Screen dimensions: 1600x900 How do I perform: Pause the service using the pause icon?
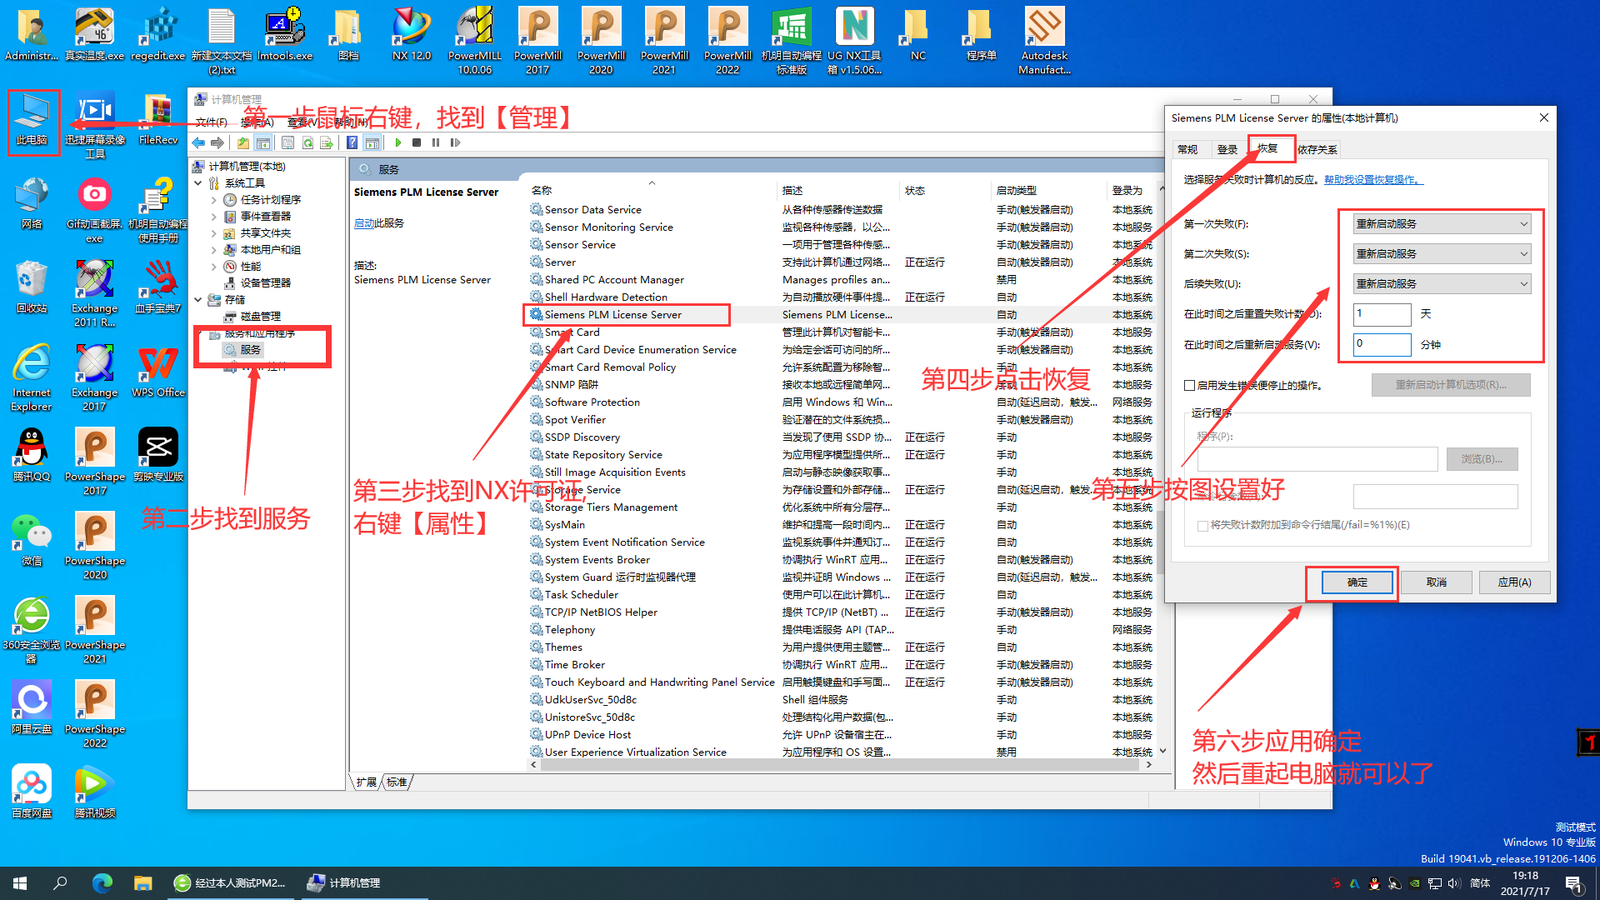pos(436,143)
